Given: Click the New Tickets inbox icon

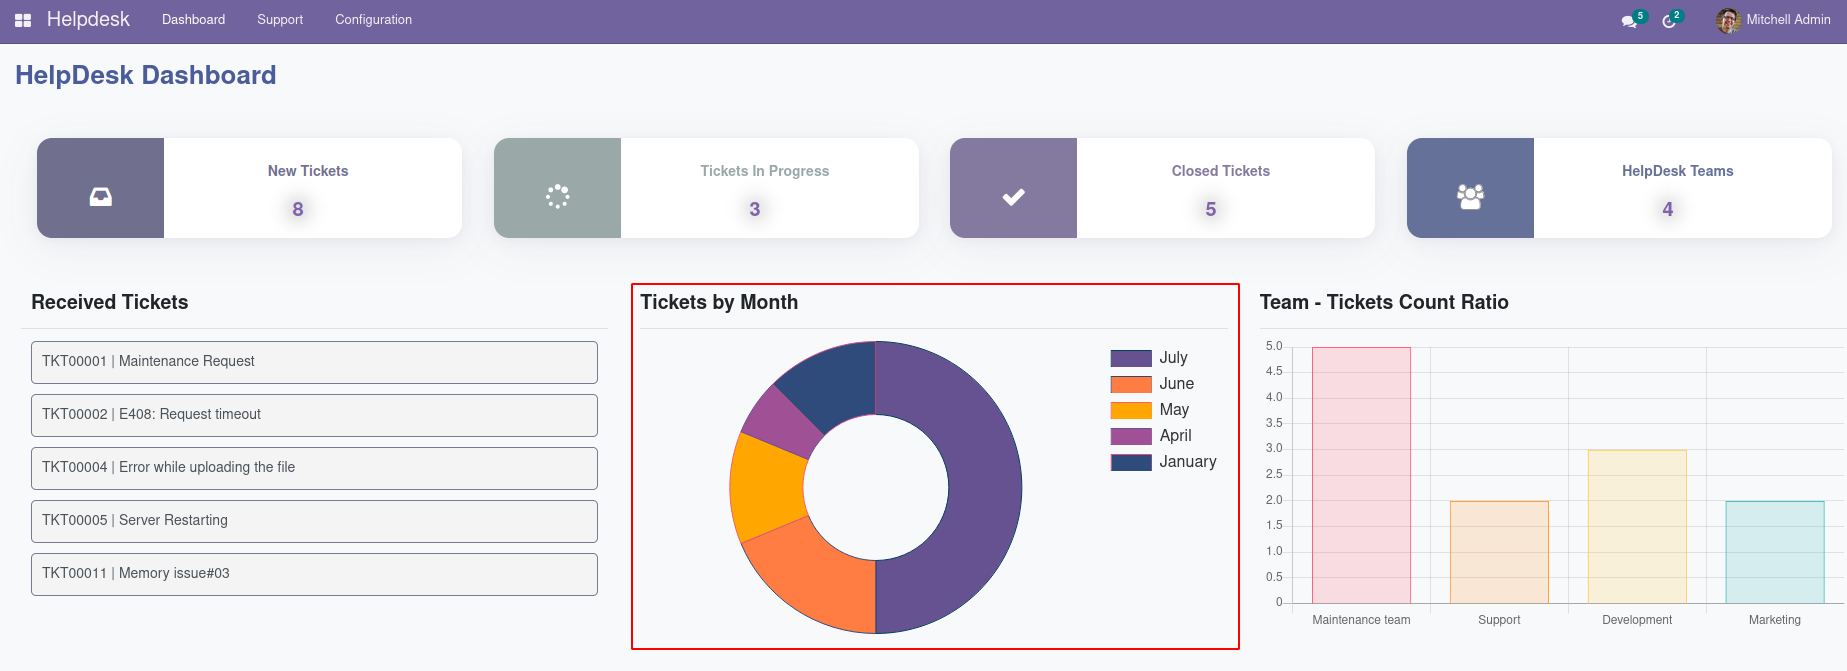Looking at the screenshot, I should click(101, 197).
